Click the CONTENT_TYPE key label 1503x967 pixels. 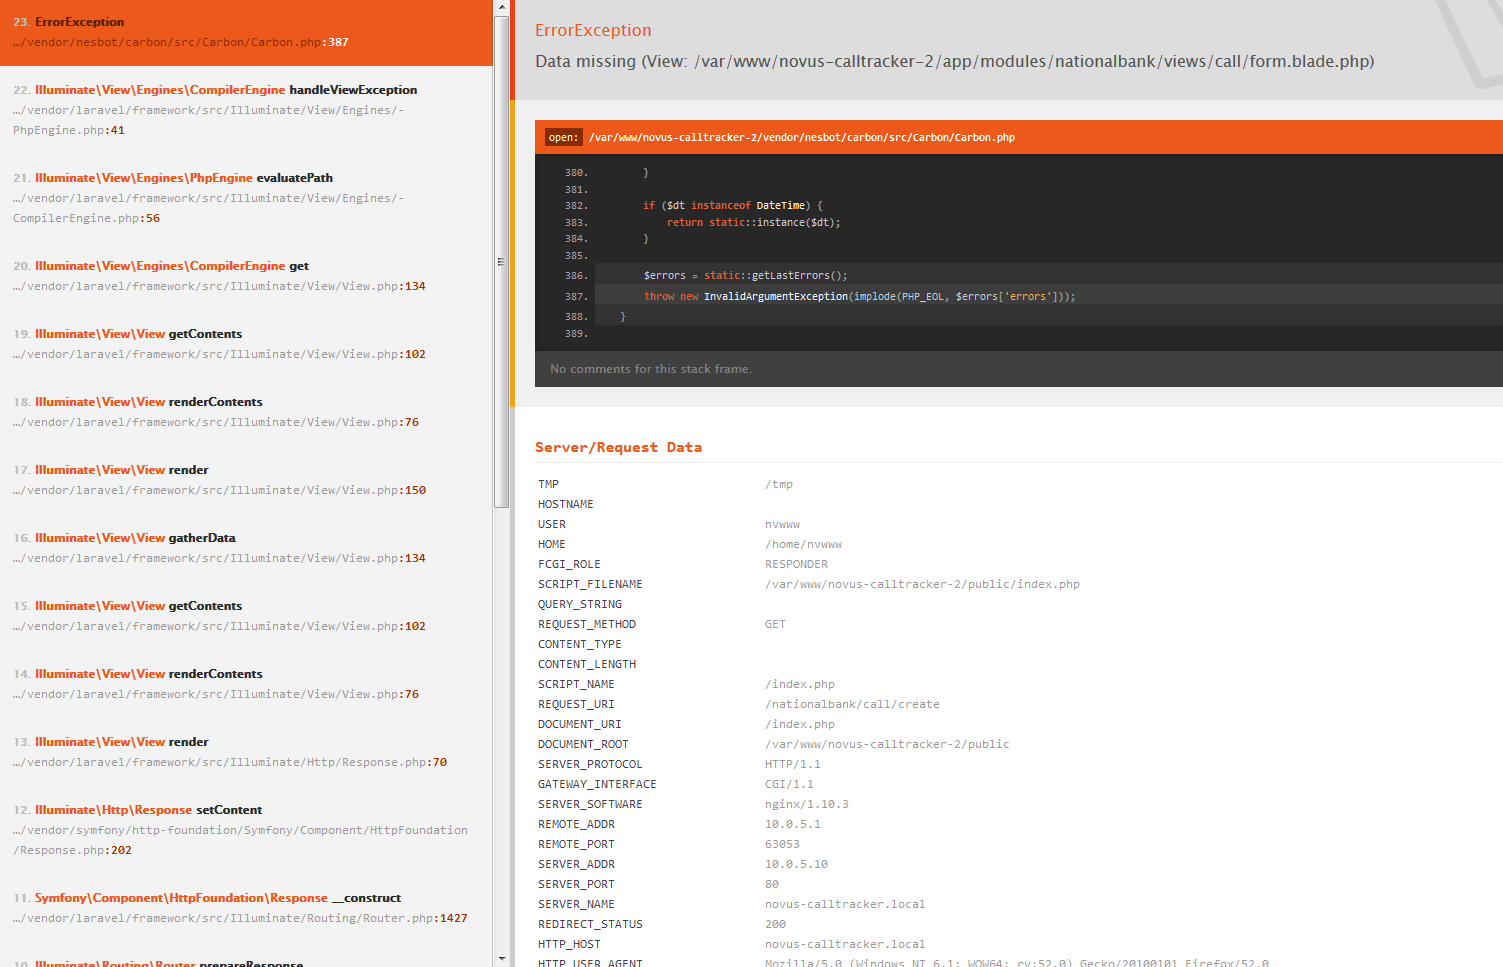tap(580, 644)
